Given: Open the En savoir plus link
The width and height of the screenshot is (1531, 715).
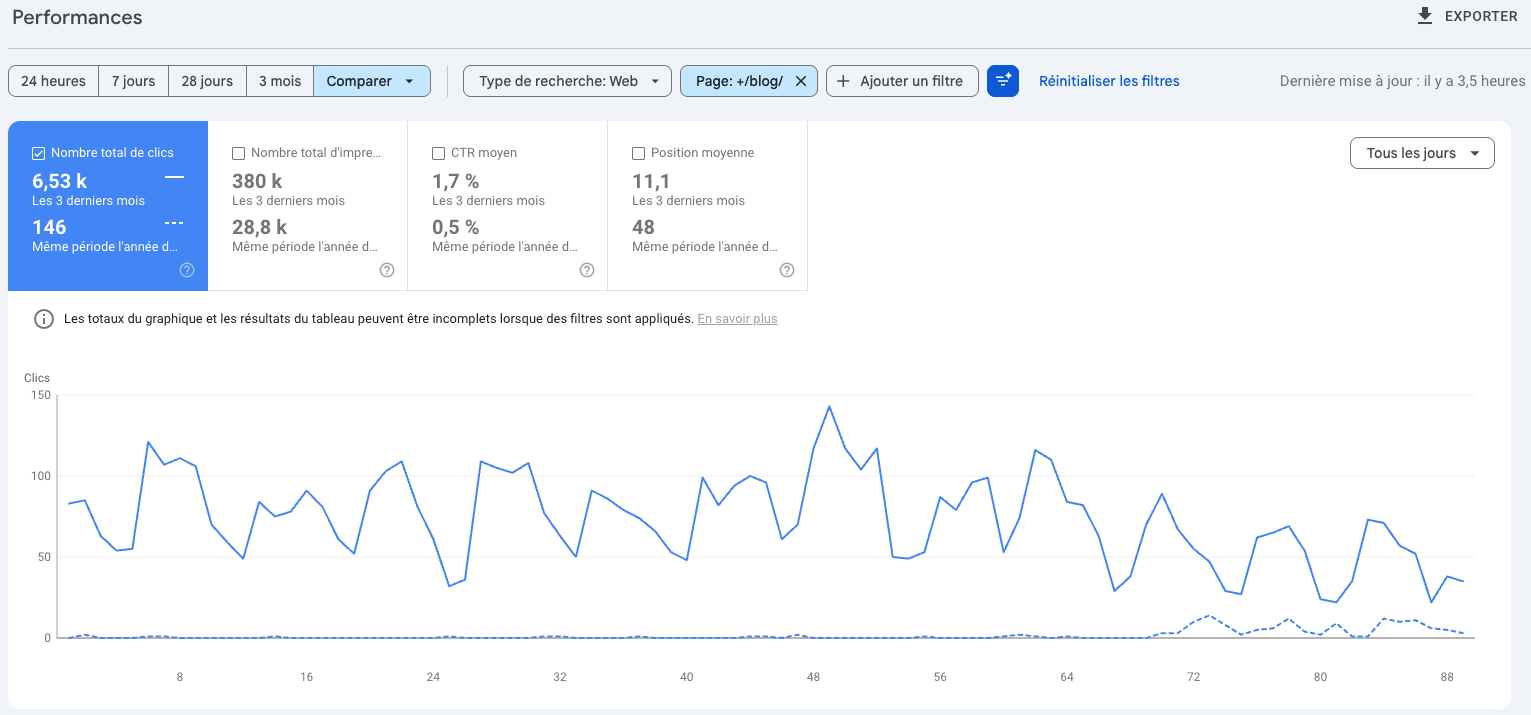Looking at the screenshot, I should (737, 319).
